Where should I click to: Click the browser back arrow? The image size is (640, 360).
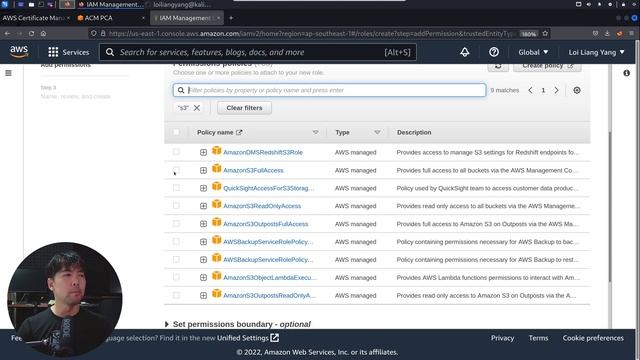[7, 33]
